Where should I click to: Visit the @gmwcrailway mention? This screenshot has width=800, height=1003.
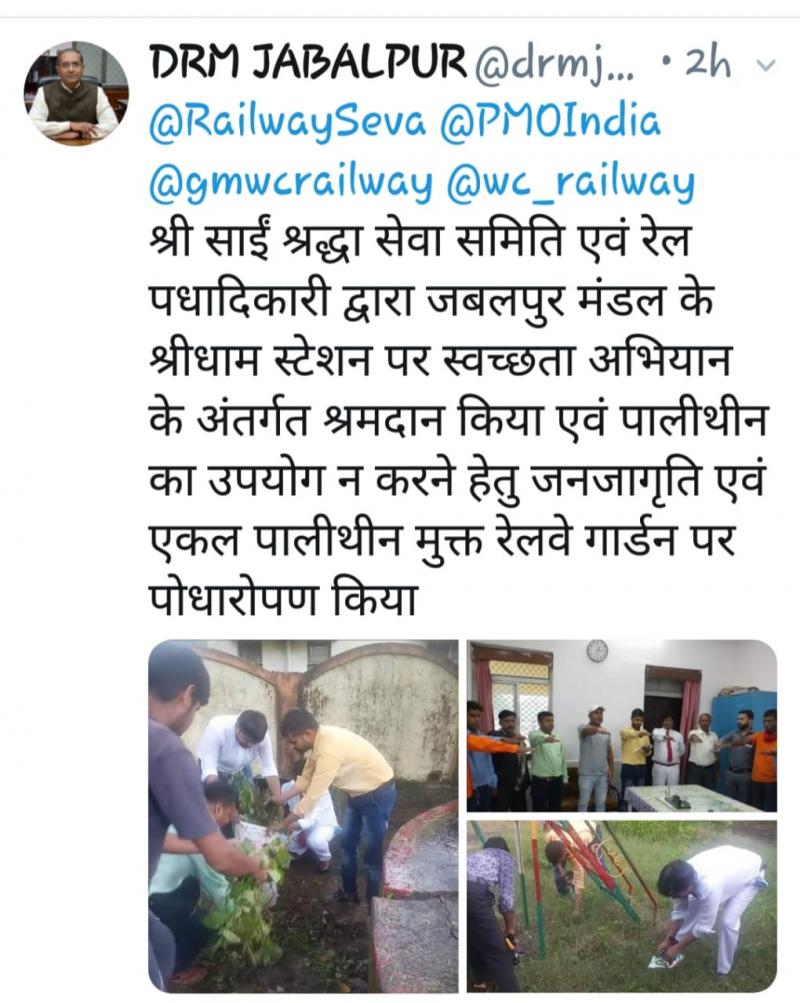[291, 184]
